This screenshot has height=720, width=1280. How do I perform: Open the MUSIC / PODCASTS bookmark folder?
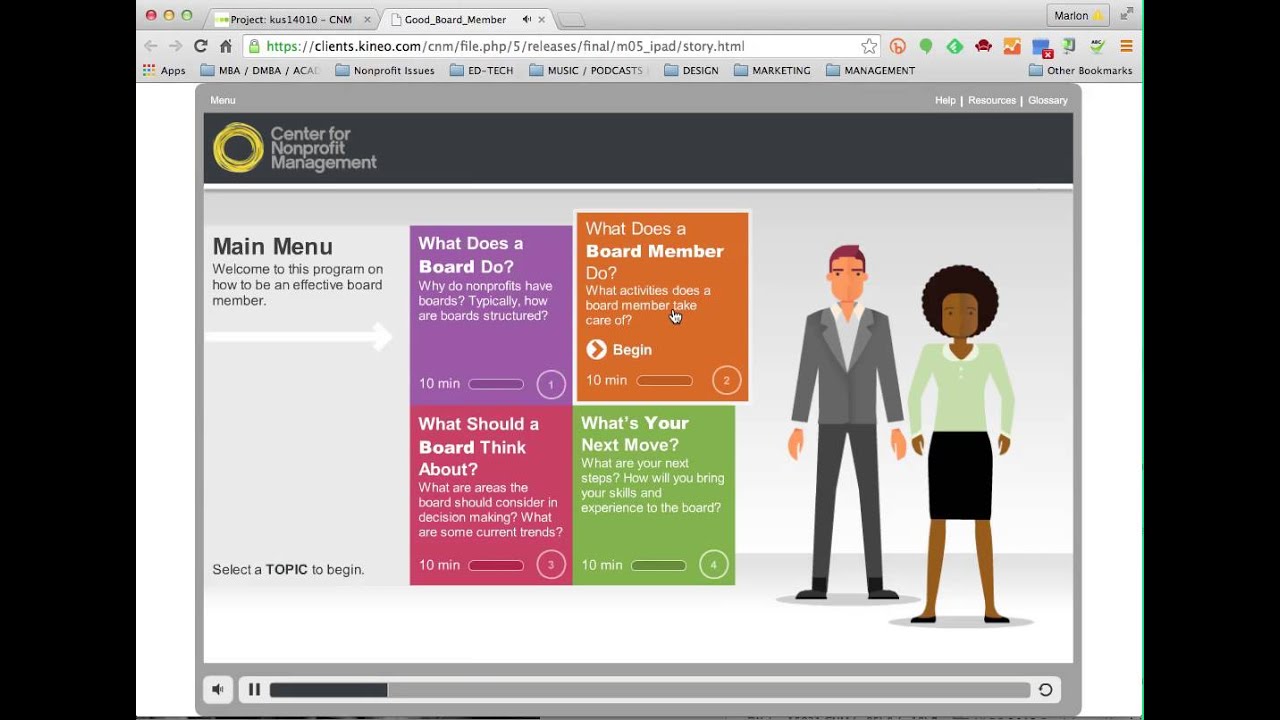tap(587, 71)
